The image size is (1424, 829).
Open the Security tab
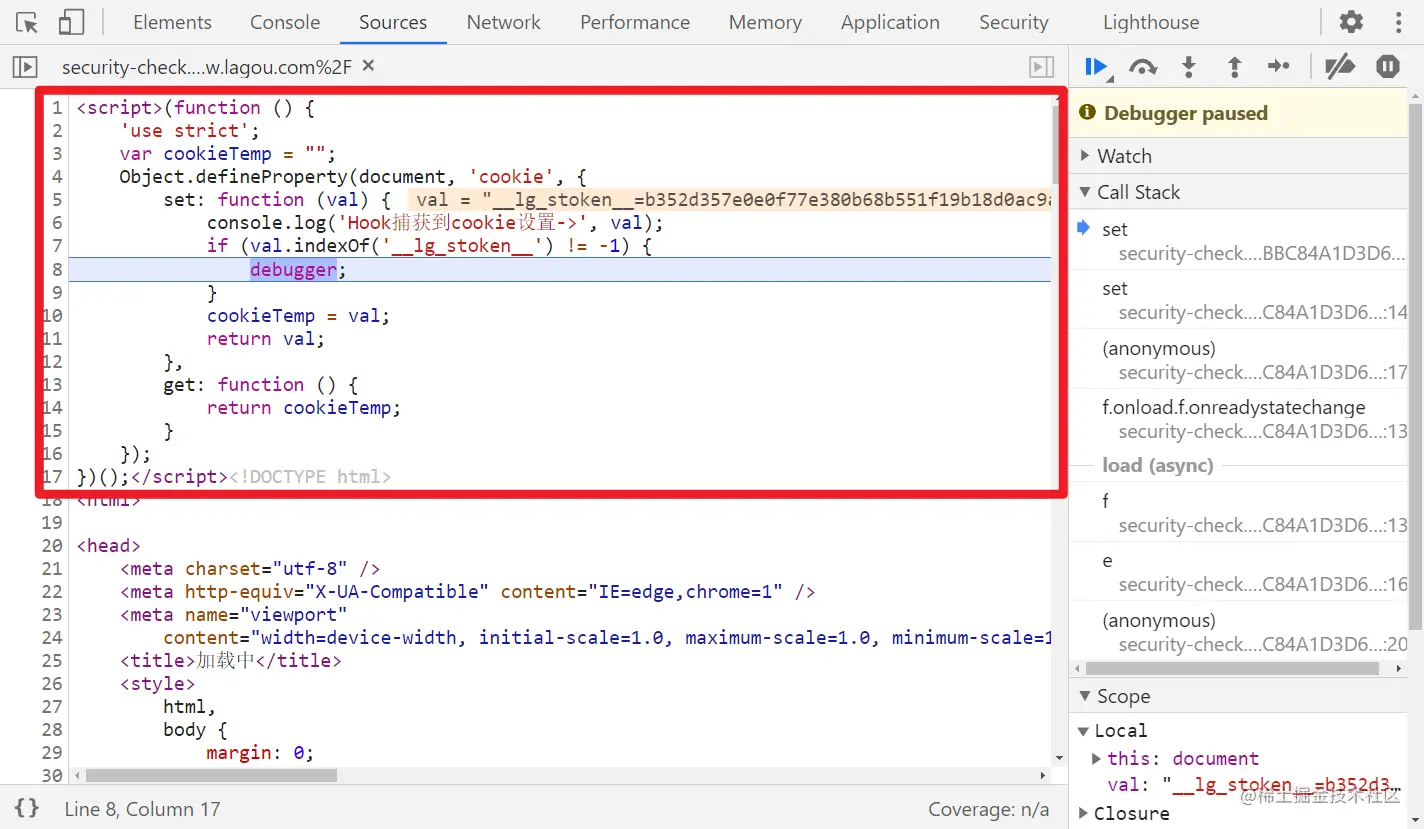tap(1013, 22)
